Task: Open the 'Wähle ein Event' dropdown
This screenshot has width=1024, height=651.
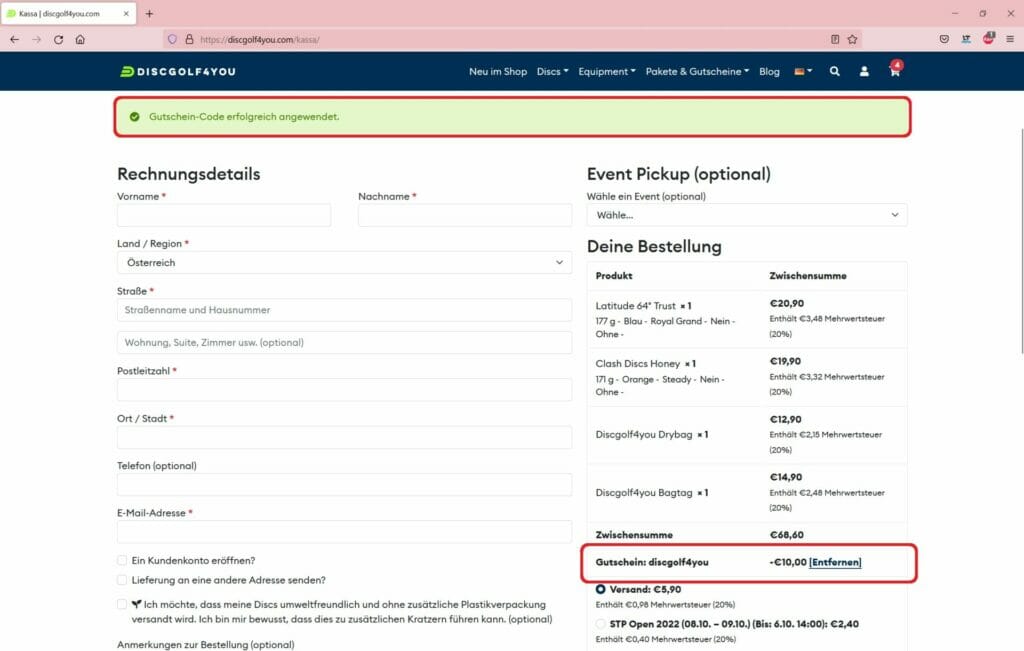Action: click(x=746, y=215)
